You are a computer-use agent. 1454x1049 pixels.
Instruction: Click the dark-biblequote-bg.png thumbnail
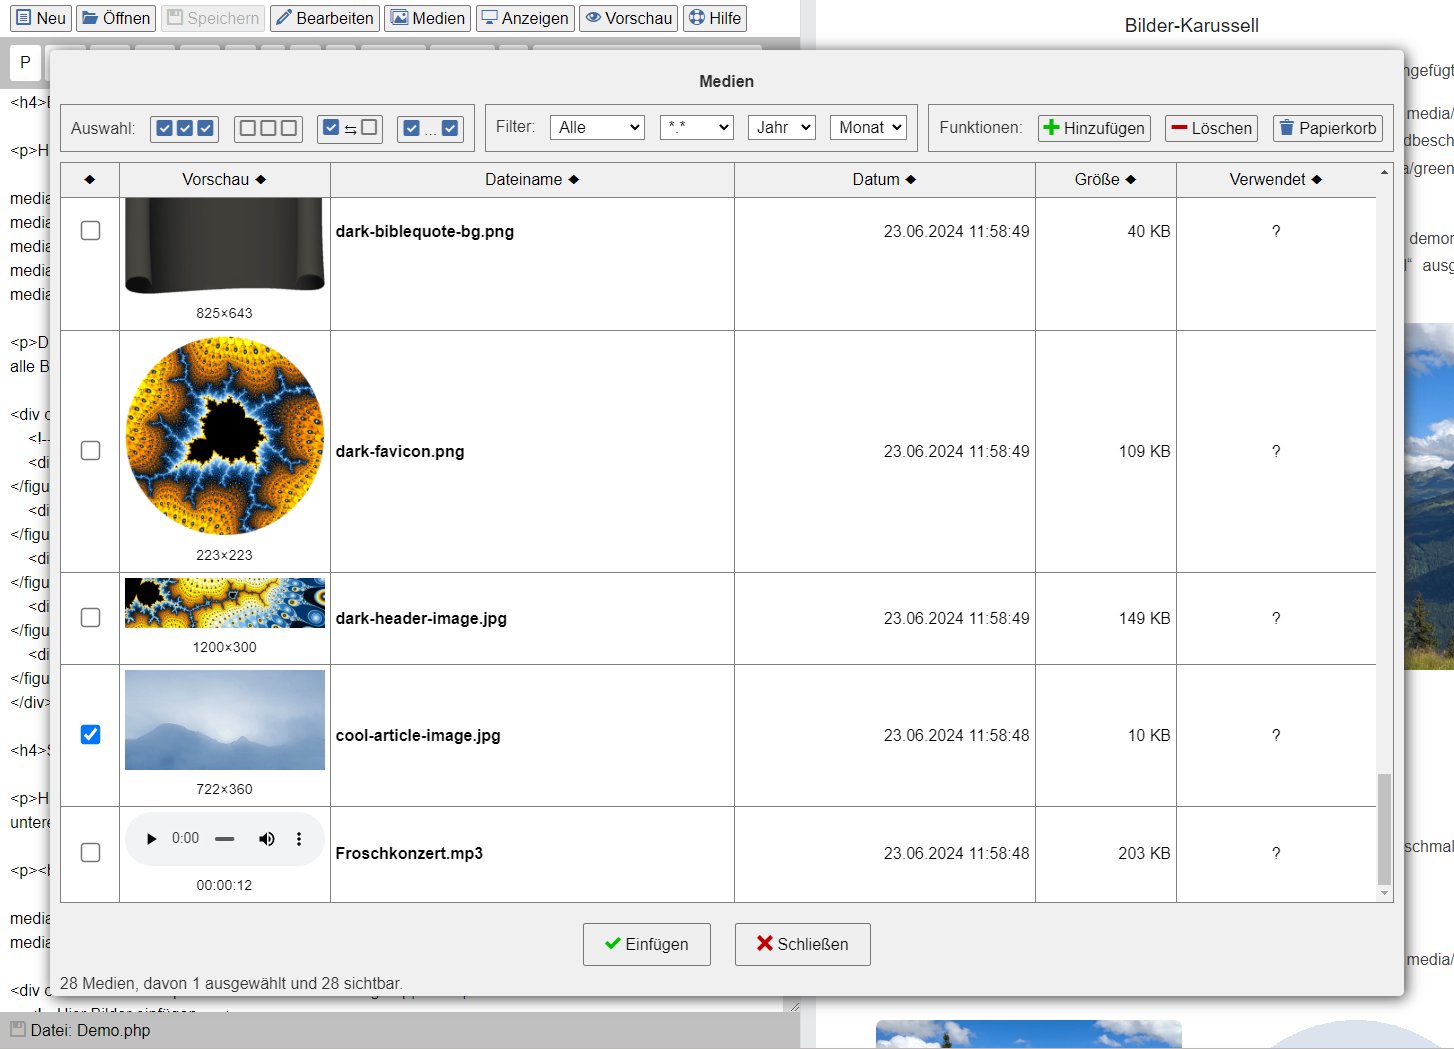225,246
